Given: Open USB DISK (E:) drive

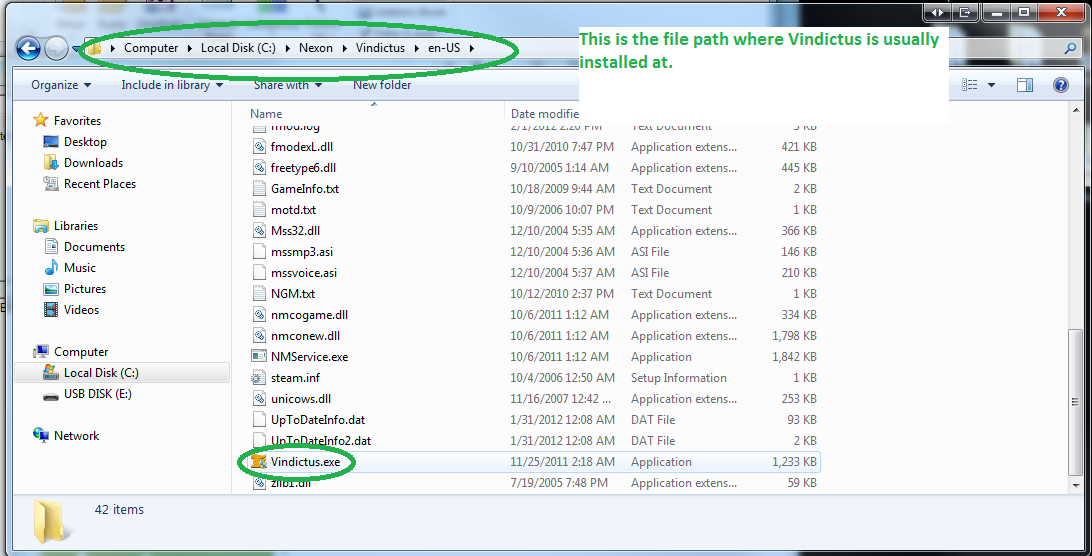Looking at the screenshot, I should tap(98, 394).
